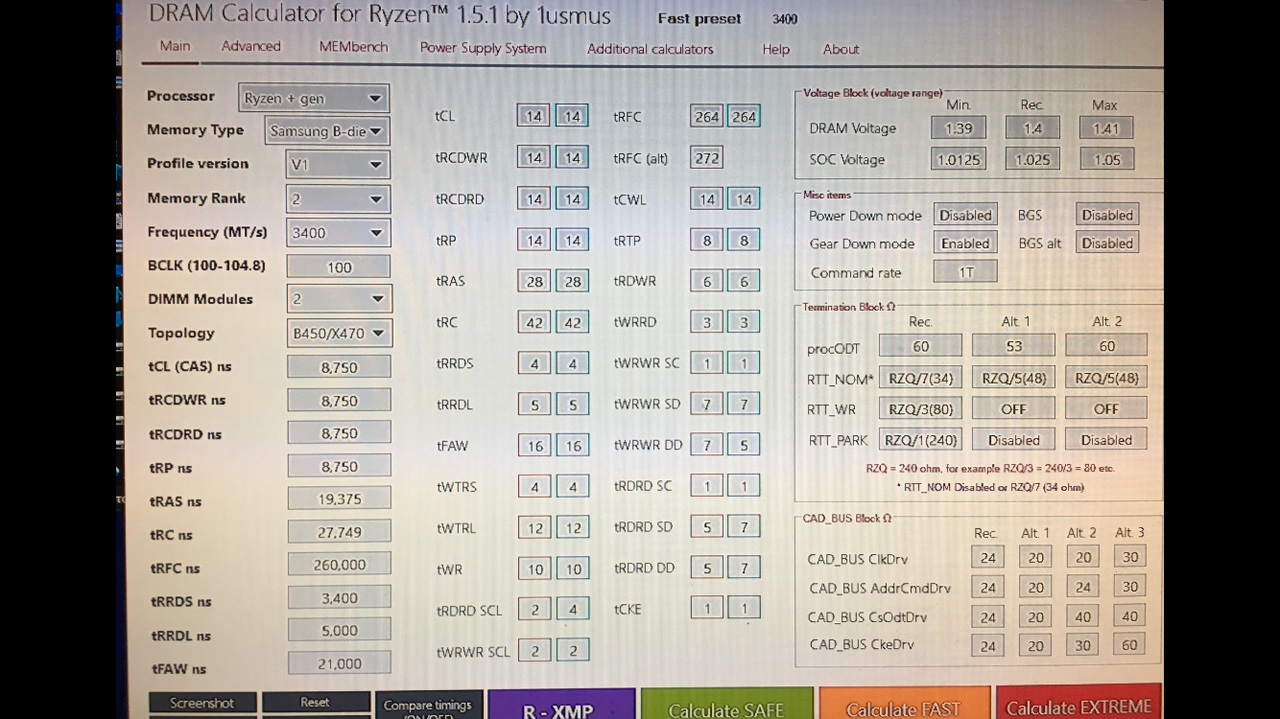Click the second tRDRD SD value 7
This screenshot has width=1280, height=719.
point(744,527)
